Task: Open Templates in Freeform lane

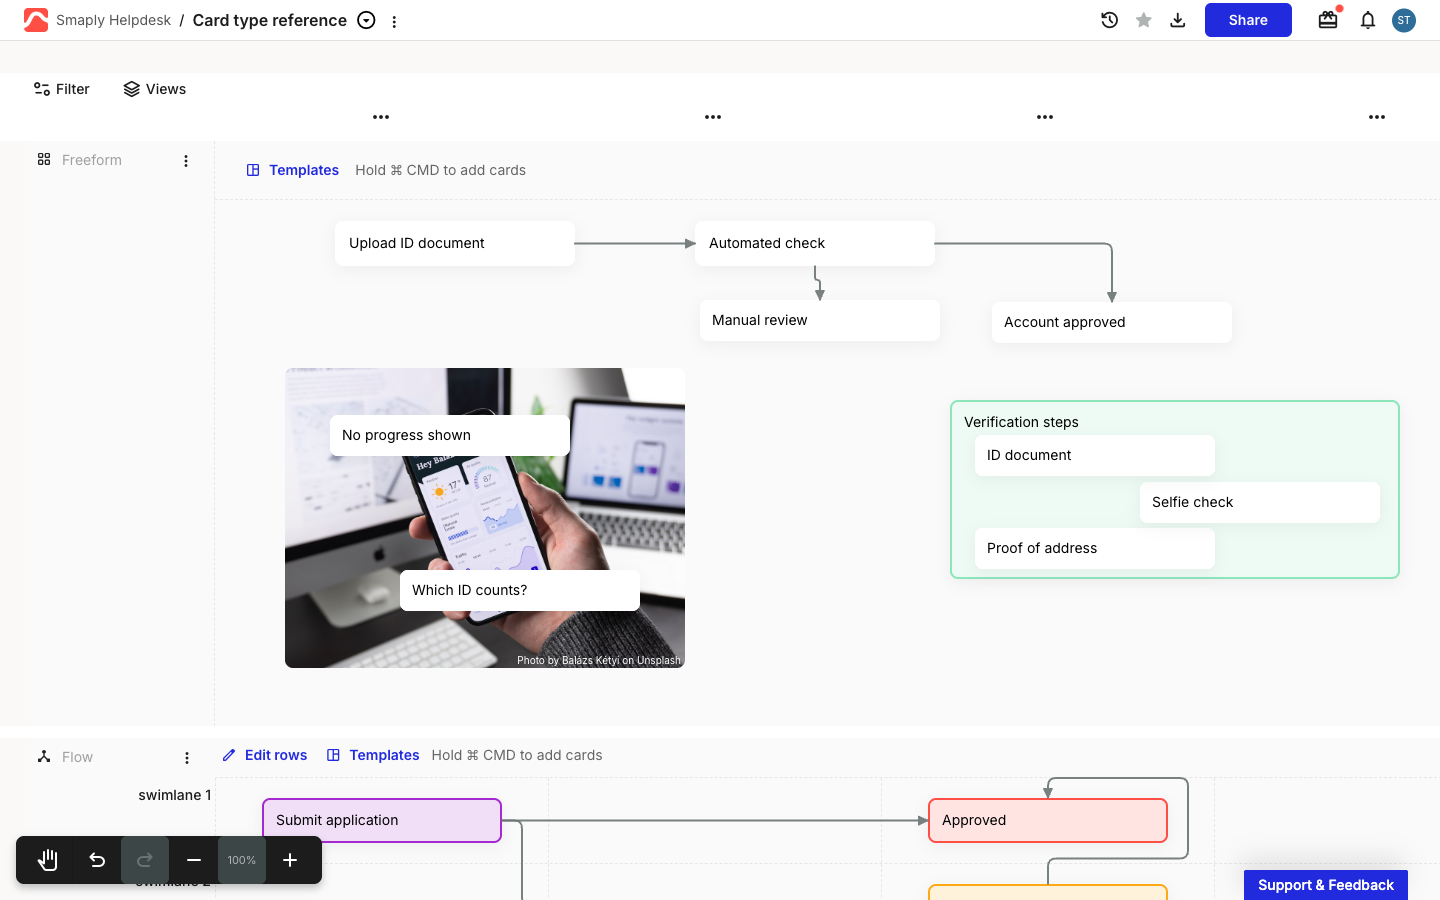Action: [x=293, y=170]
